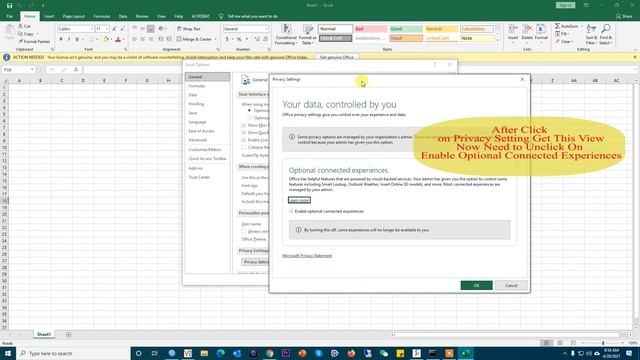Viewport: 640px width, 360px height.
Task: Open Google Chrome from the taskbar
Action: click(x=269, y=353)
